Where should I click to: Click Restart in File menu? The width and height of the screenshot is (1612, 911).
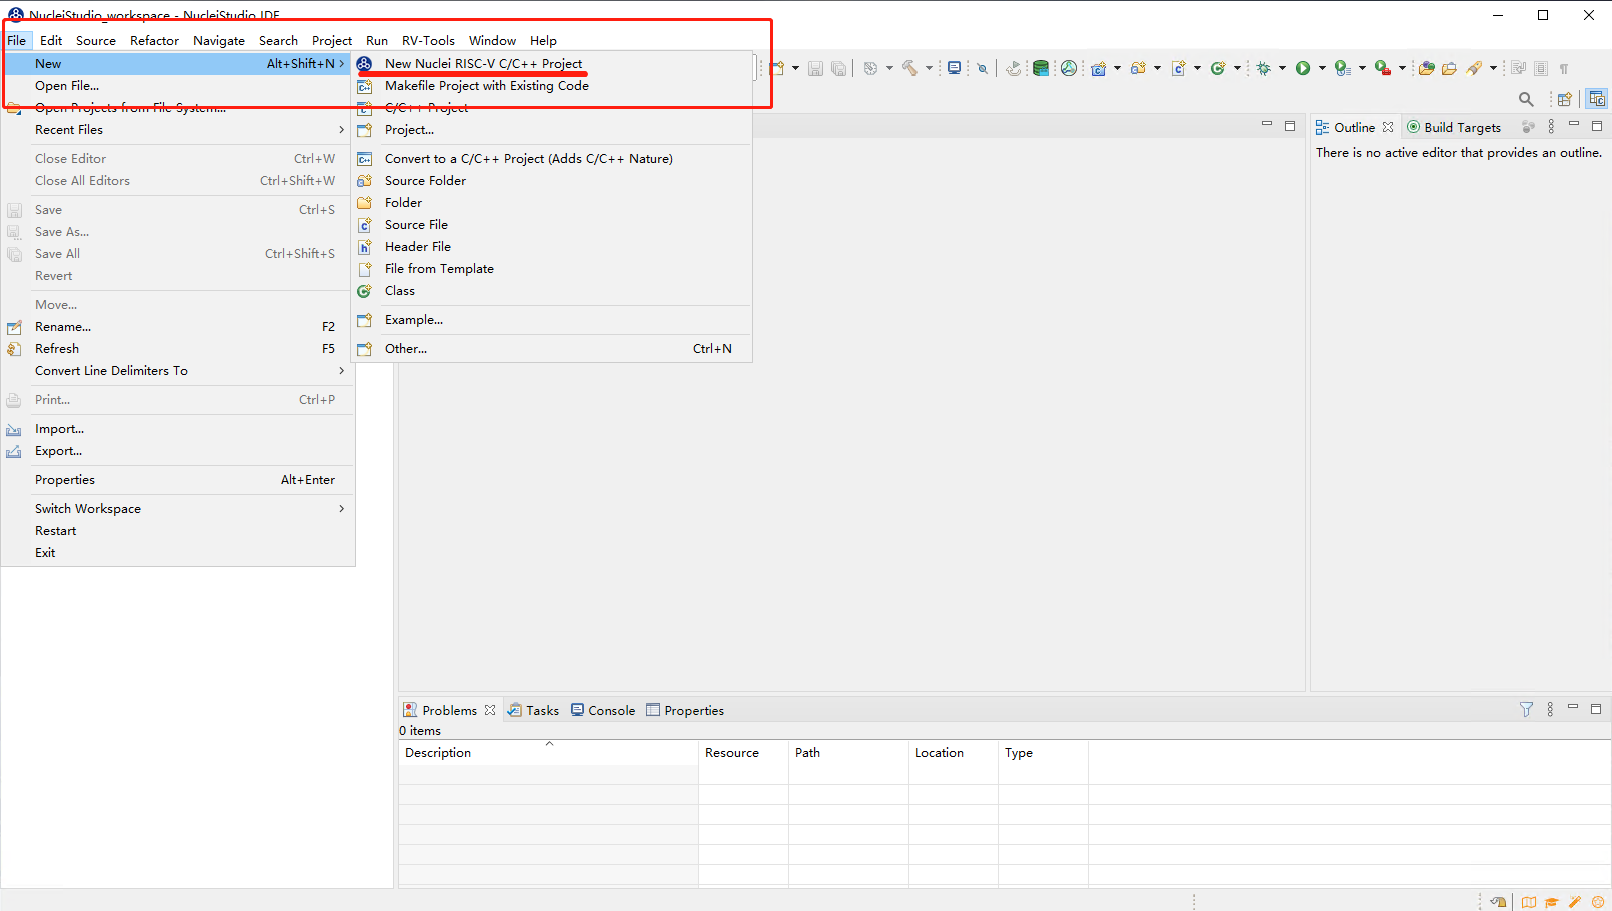[x=179, y=531]
